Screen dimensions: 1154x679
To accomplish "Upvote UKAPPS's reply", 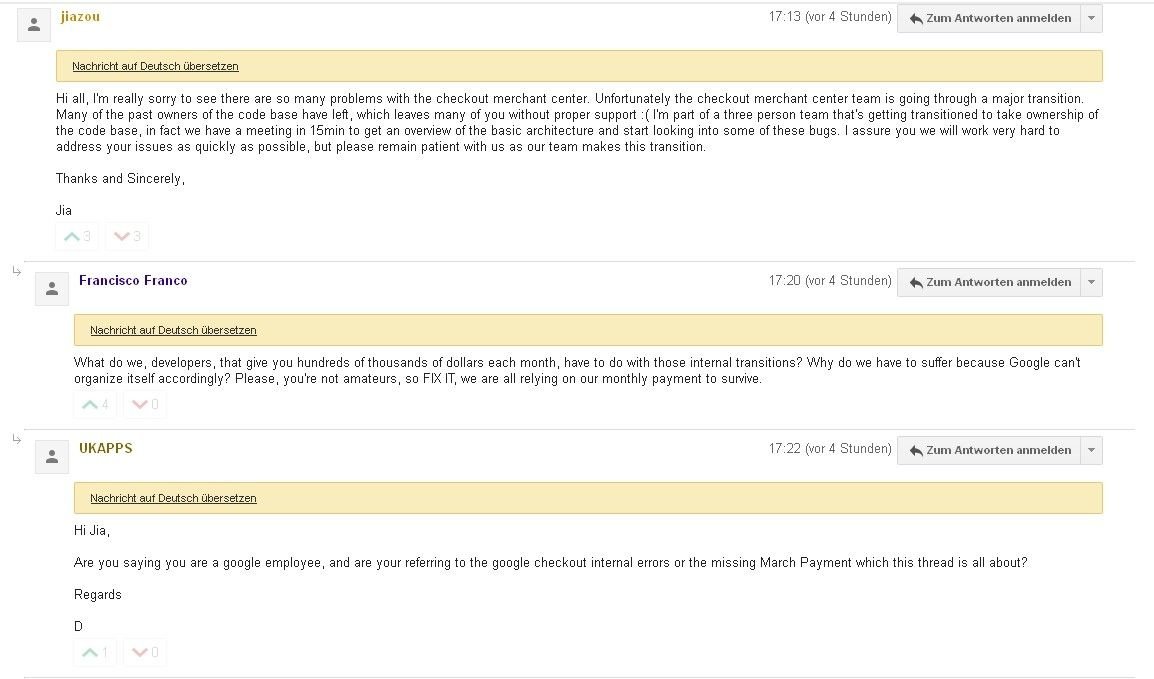I will coord(95,652).
